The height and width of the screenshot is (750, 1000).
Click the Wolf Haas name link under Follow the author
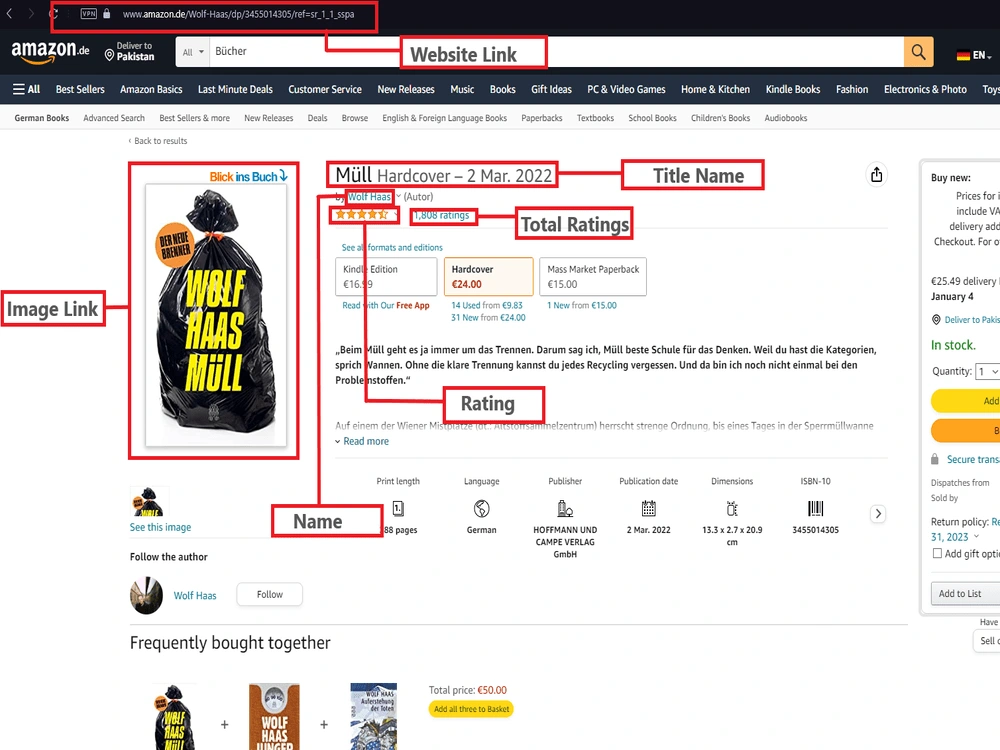(x=195, y=596)
